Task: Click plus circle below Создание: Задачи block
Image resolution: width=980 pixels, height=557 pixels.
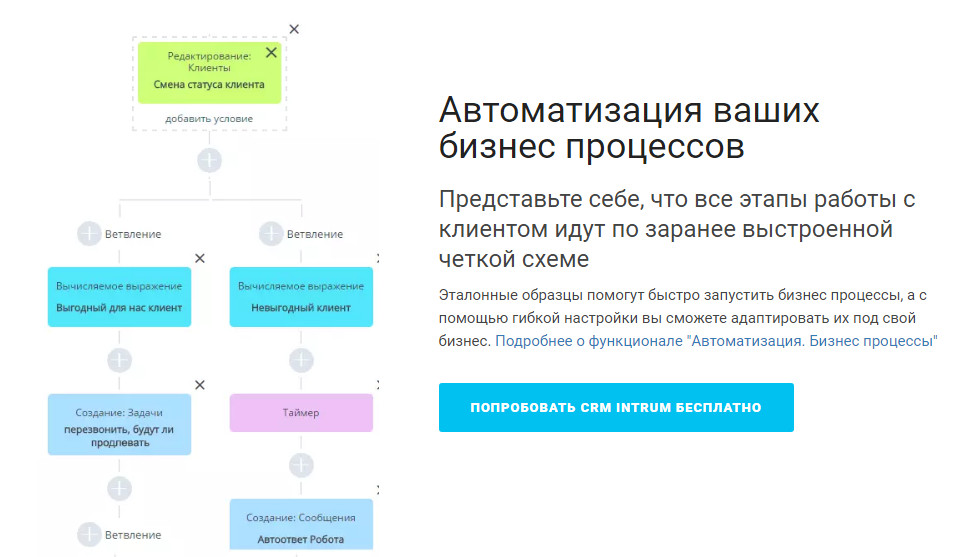Action: pyautogui.click(x=119, y=488)
